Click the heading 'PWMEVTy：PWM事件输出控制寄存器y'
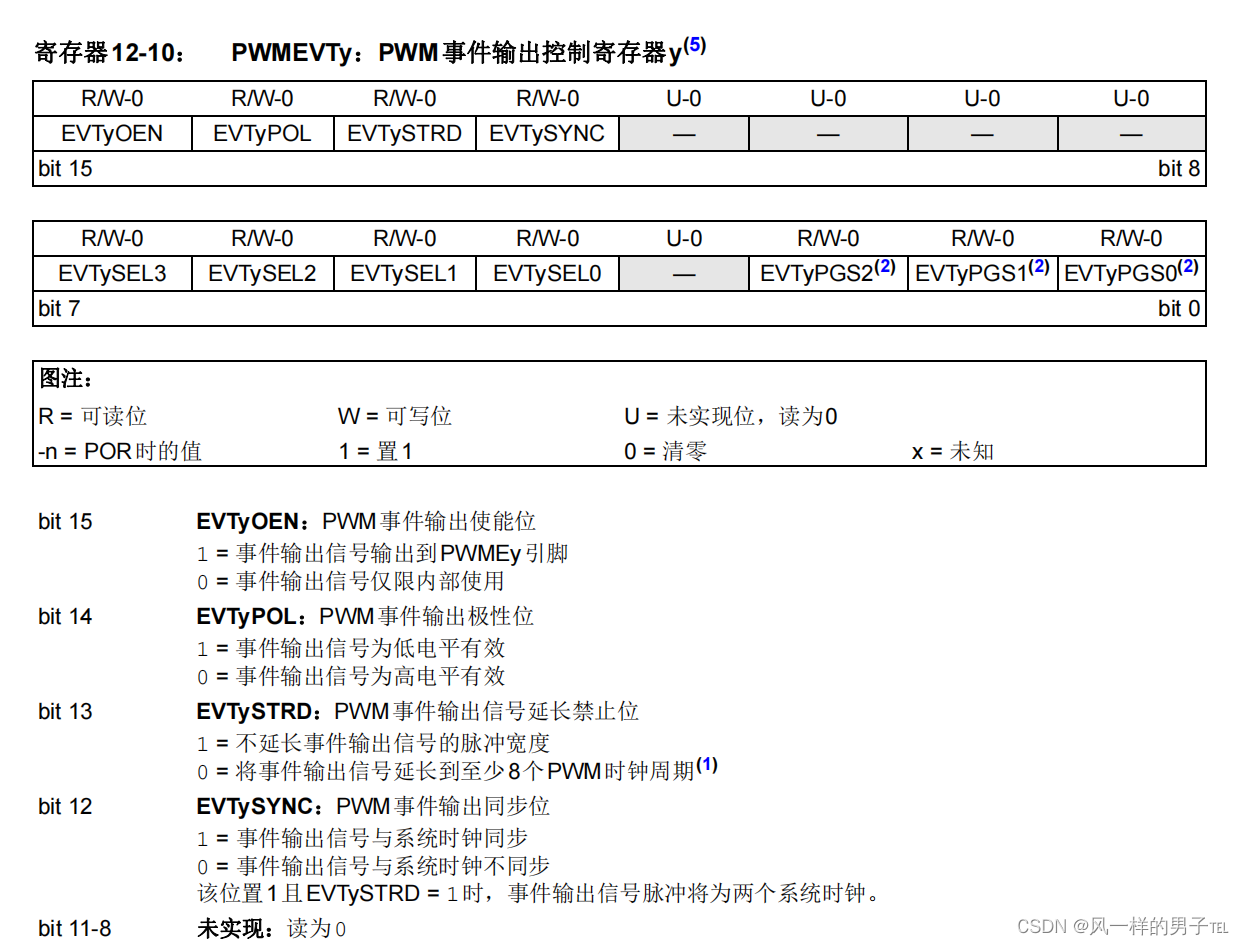Viewport: 1244px width, 945px height. (456, 53)
